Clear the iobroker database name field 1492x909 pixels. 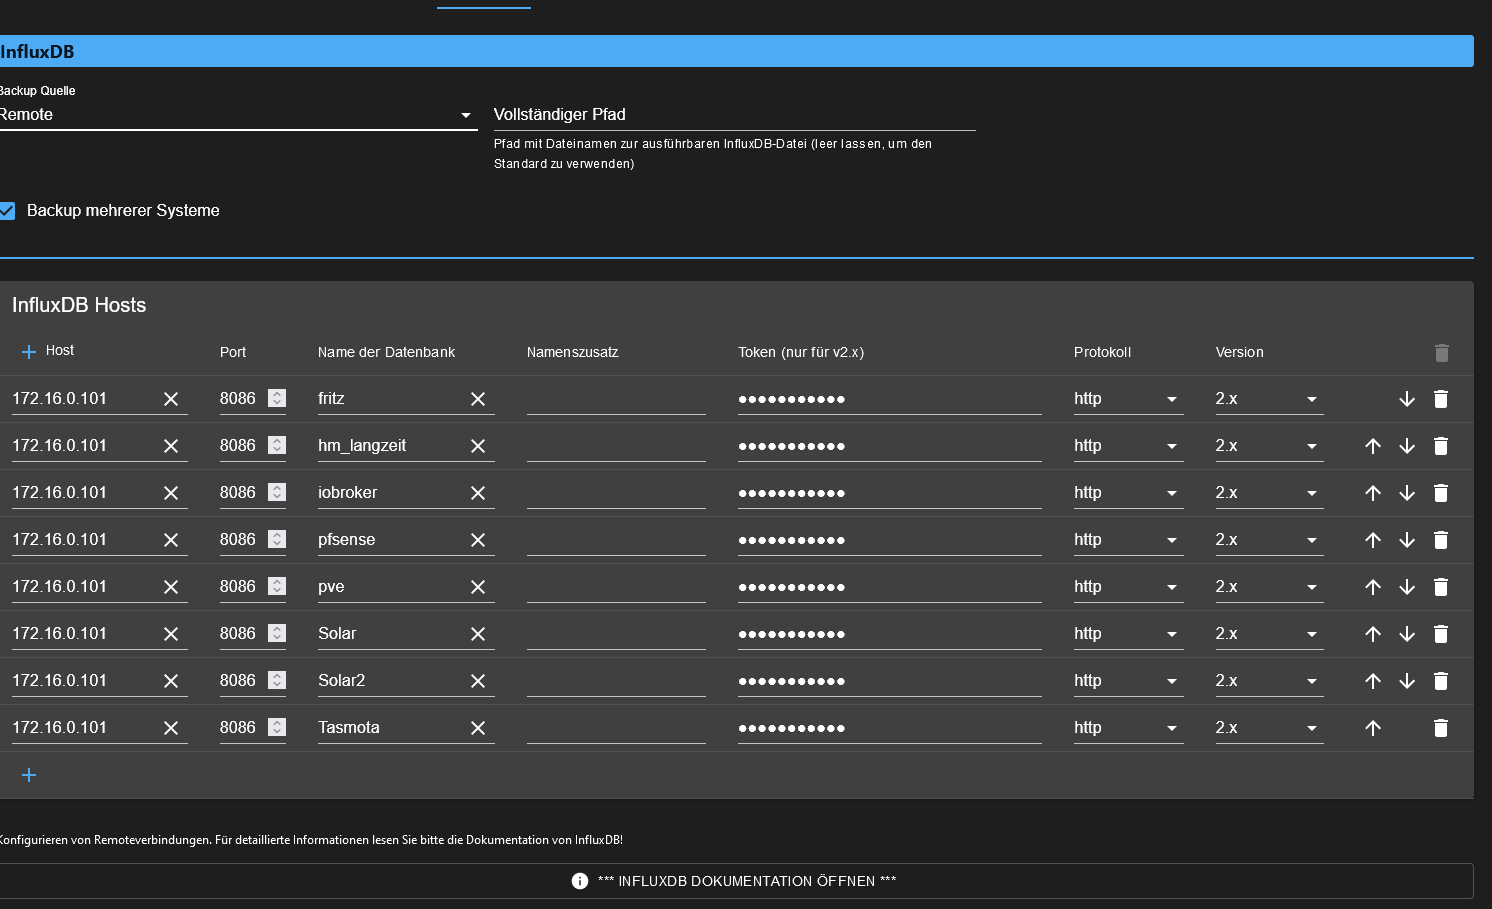click(x=478, y=493)
